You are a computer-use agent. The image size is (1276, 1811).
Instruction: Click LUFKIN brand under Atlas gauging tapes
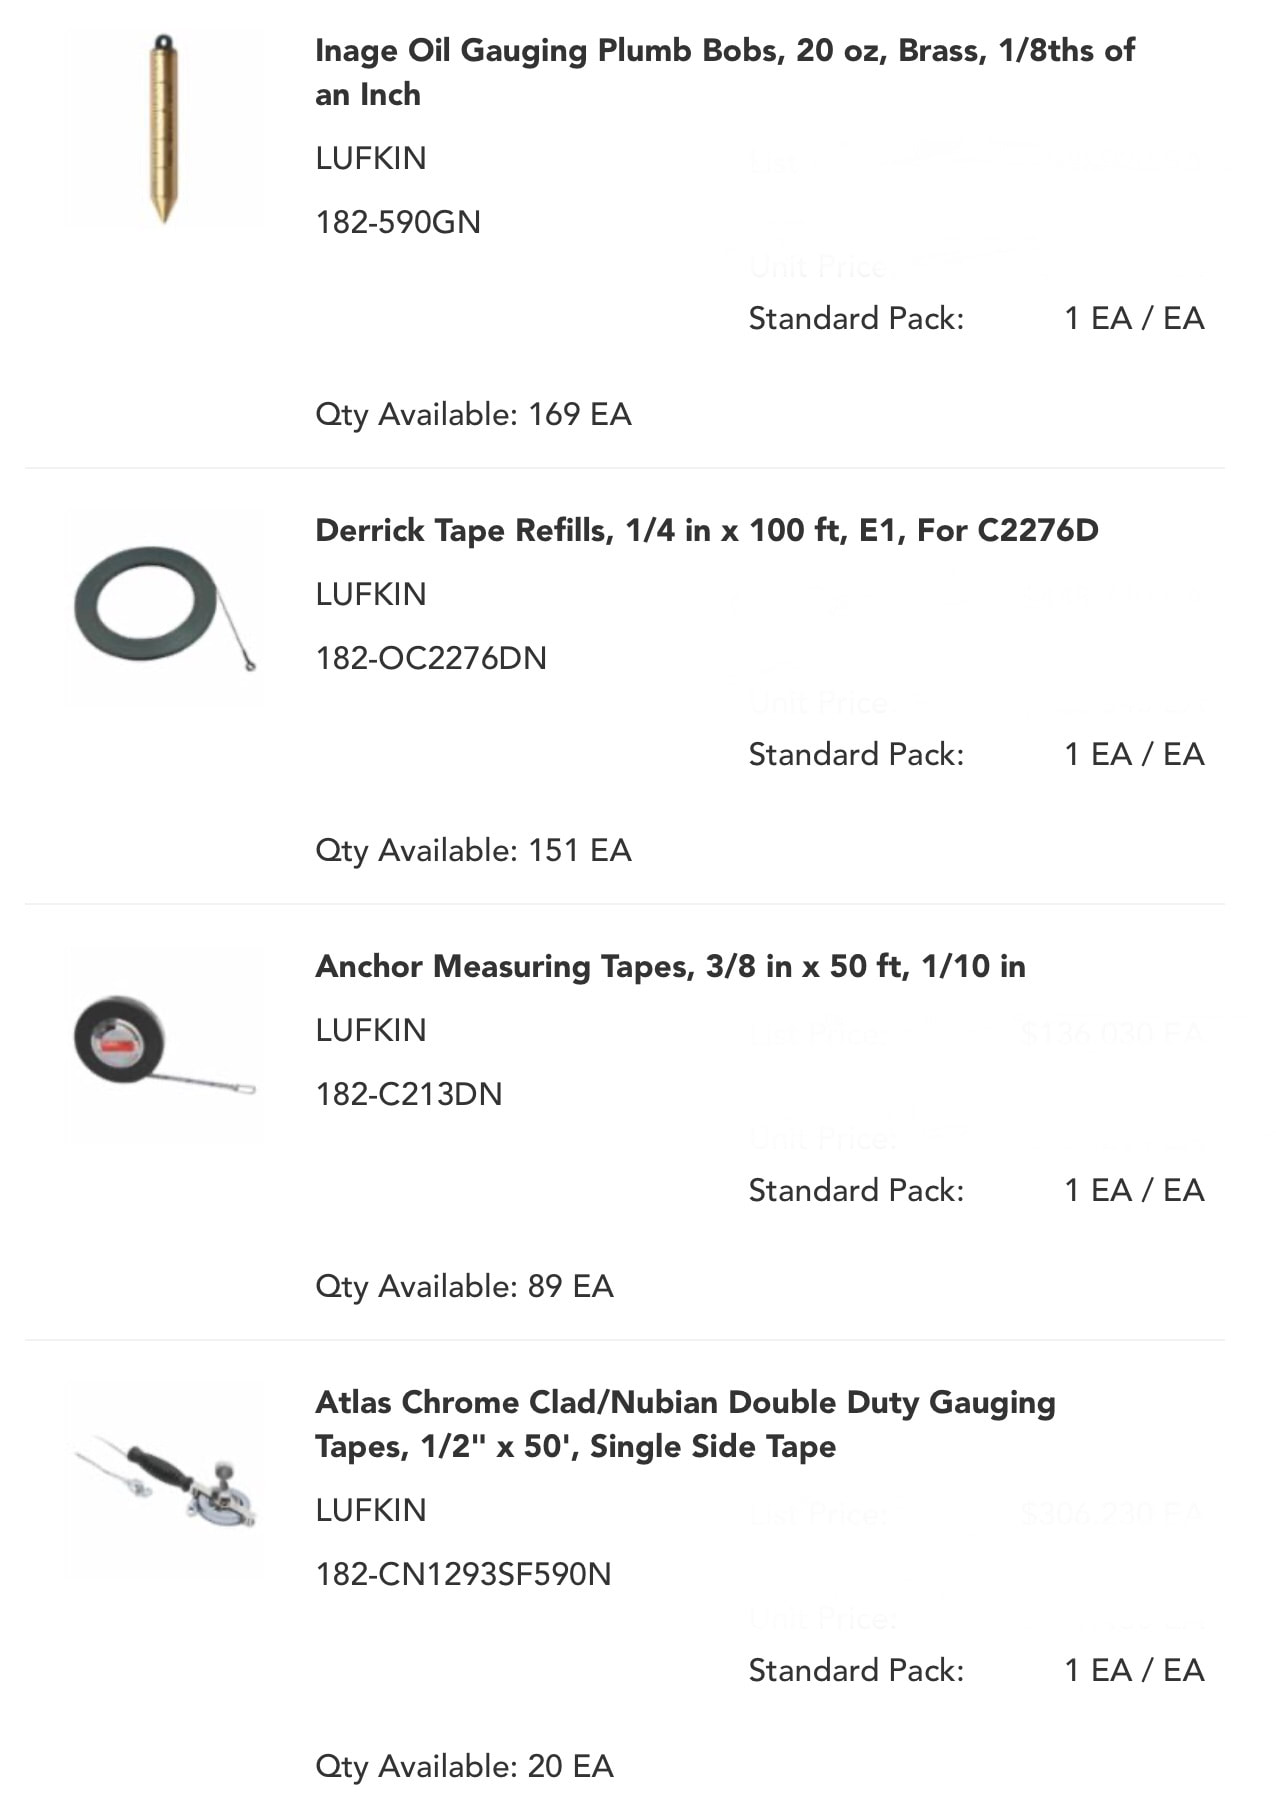[x=371, y=1510]
